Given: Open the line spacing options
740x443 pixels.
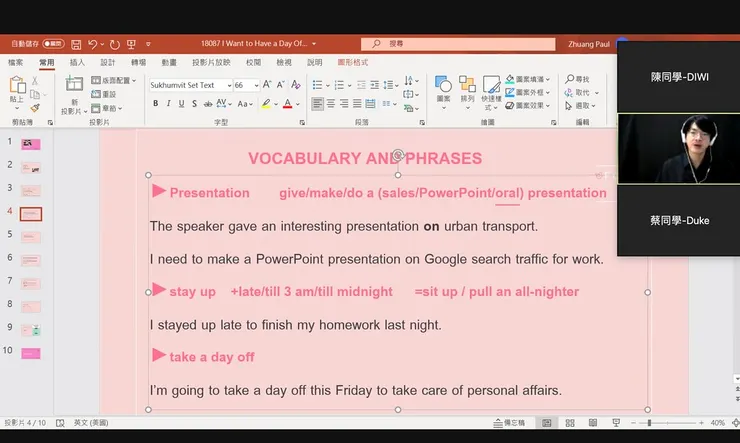Looking at the screenshot, I should click(391, 85).
